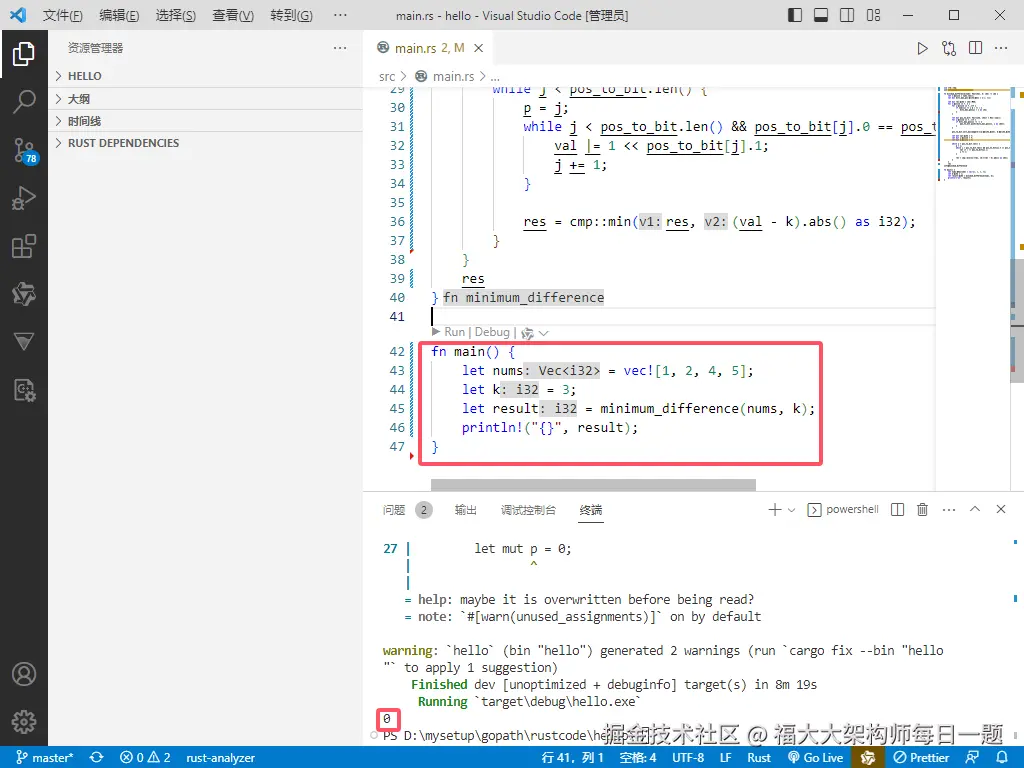Open the Manage gear settings
The height and width of the screenshot is (768, 1024).
point(24,722)
